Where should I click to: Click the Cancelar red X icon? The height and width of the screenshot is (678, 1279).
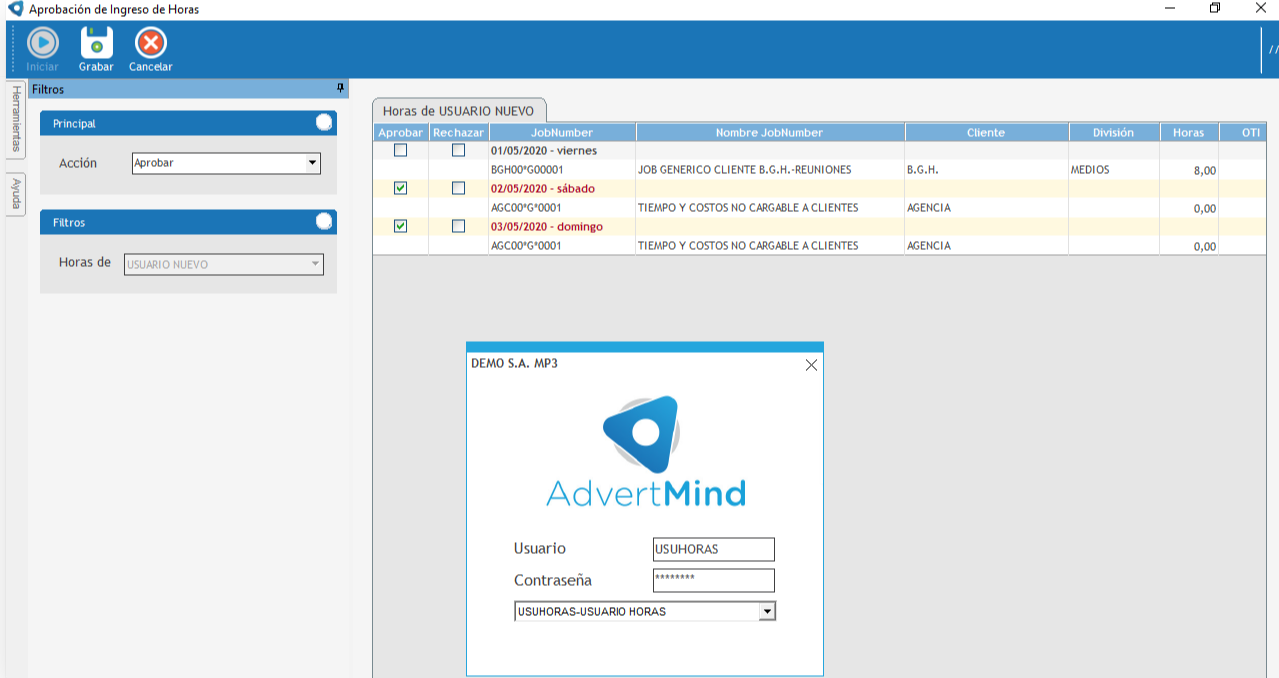[150, 44]
